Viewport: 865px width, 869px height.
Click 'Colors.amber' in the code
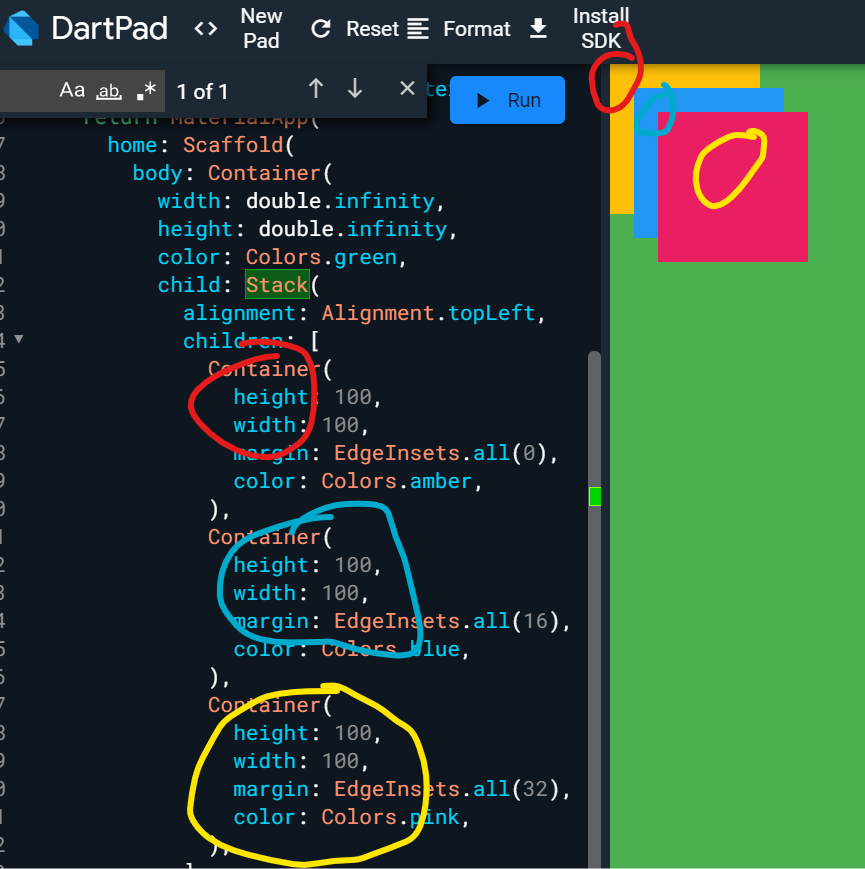396,481
